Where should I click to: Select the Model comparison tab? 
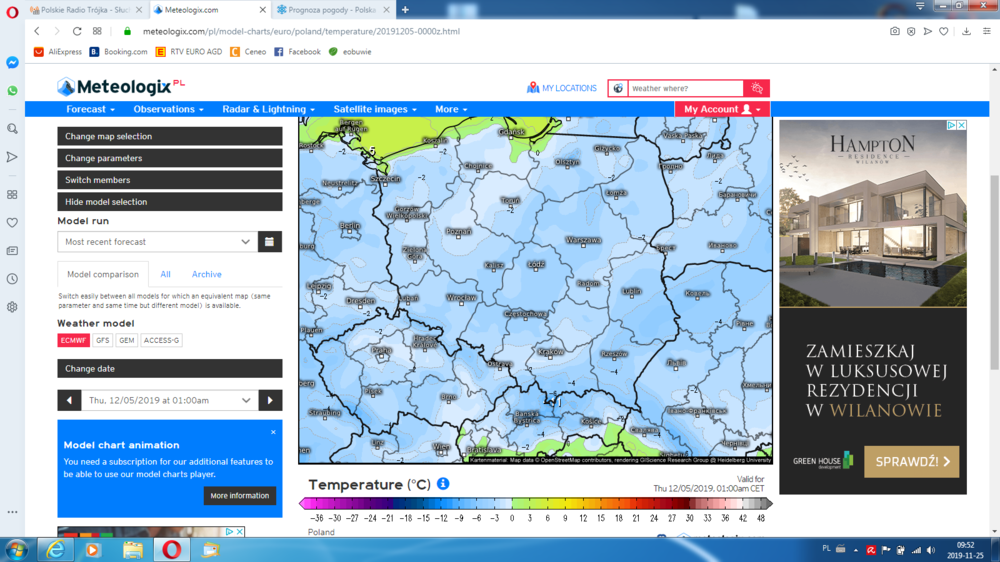click(x=103, y=274)
